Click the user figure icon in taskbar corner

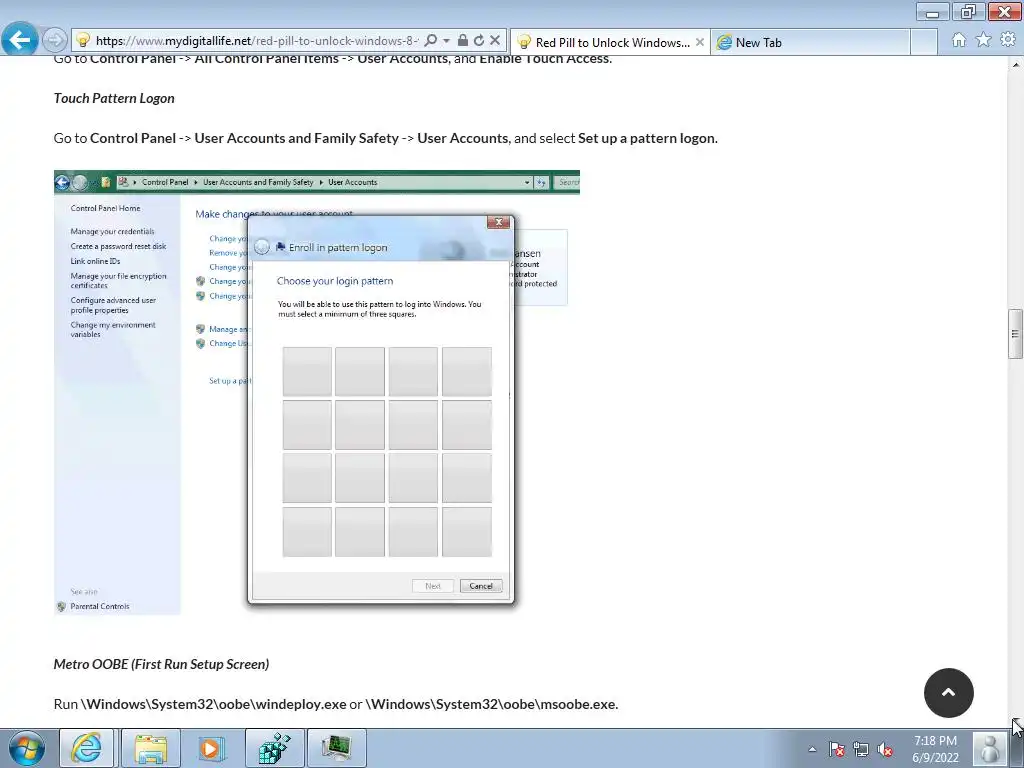[990, 748]
